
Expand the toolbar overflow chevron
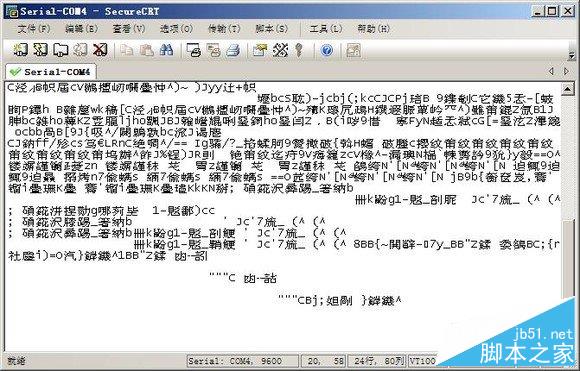(572, 55)
